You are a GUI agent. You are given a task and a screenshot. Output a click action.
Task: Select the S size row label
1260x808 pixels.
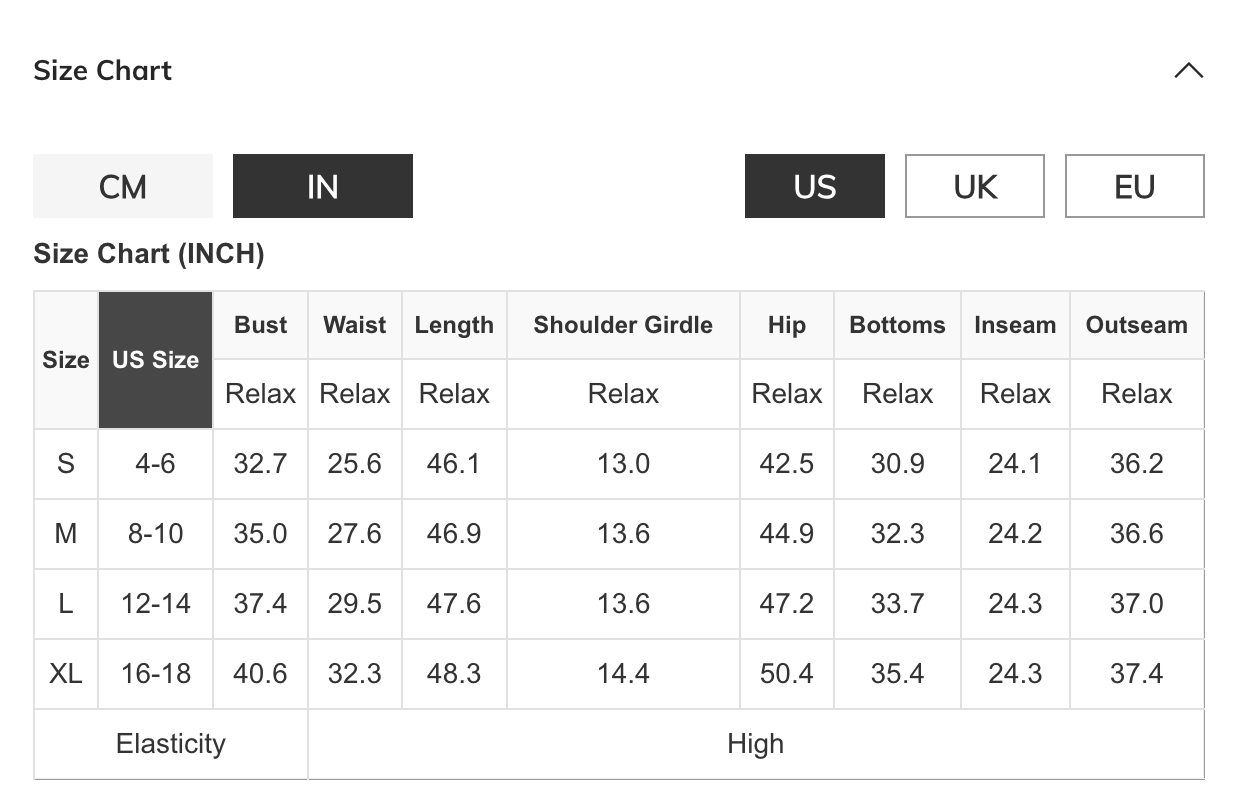tap(66, 464)
